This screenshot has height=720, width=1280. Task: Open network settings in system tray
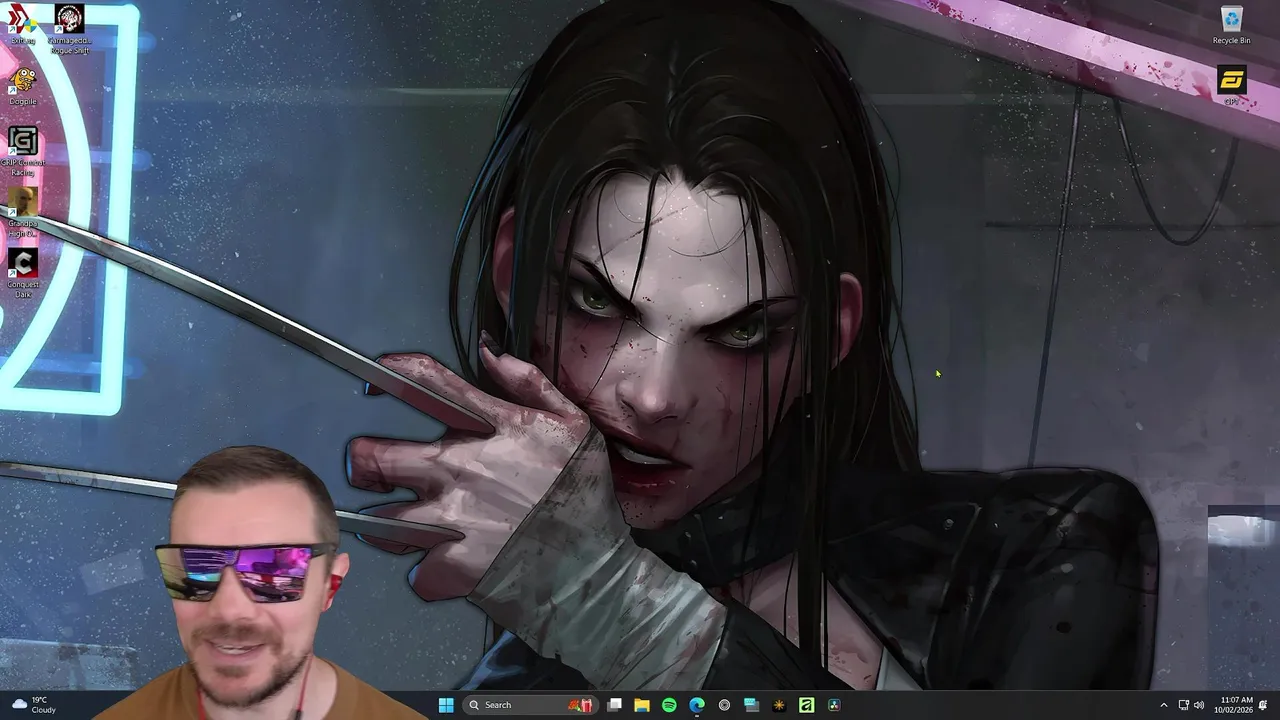pos(1183,705)
